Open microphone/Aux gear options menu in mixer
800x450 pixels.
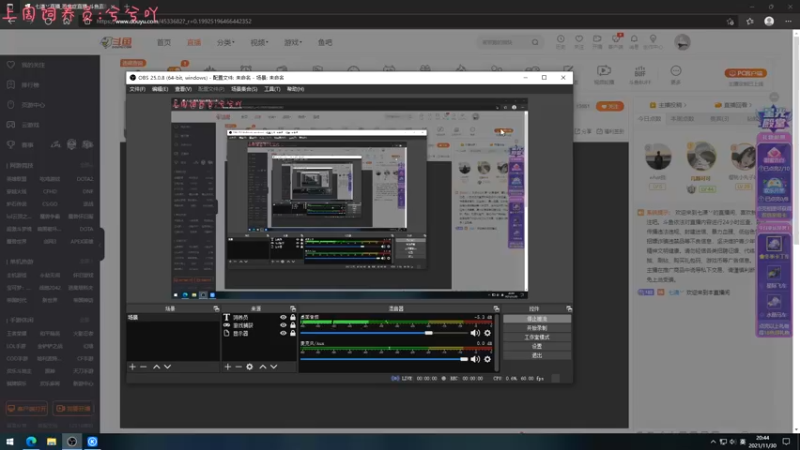pyautogui.click(x=487, y=359)
